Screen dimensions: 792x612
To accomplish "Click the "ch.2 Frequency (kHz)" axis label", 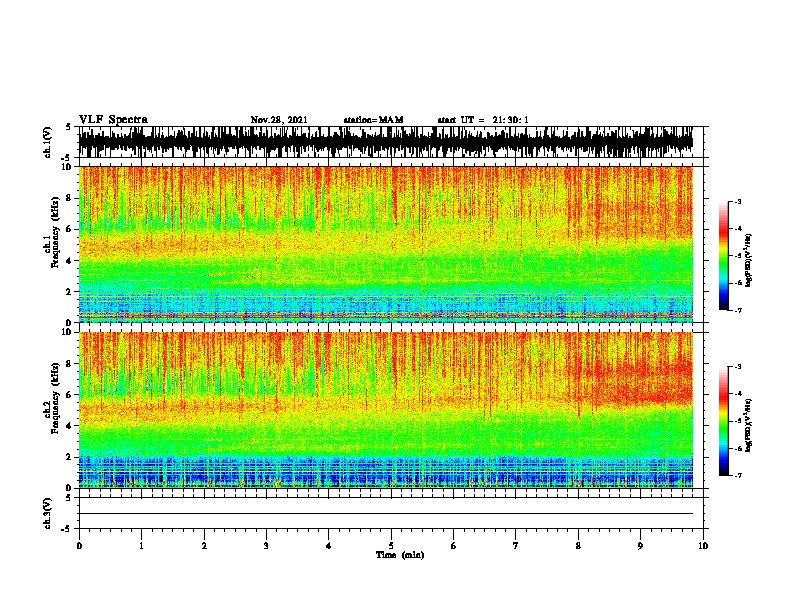I will coord(52,398).
